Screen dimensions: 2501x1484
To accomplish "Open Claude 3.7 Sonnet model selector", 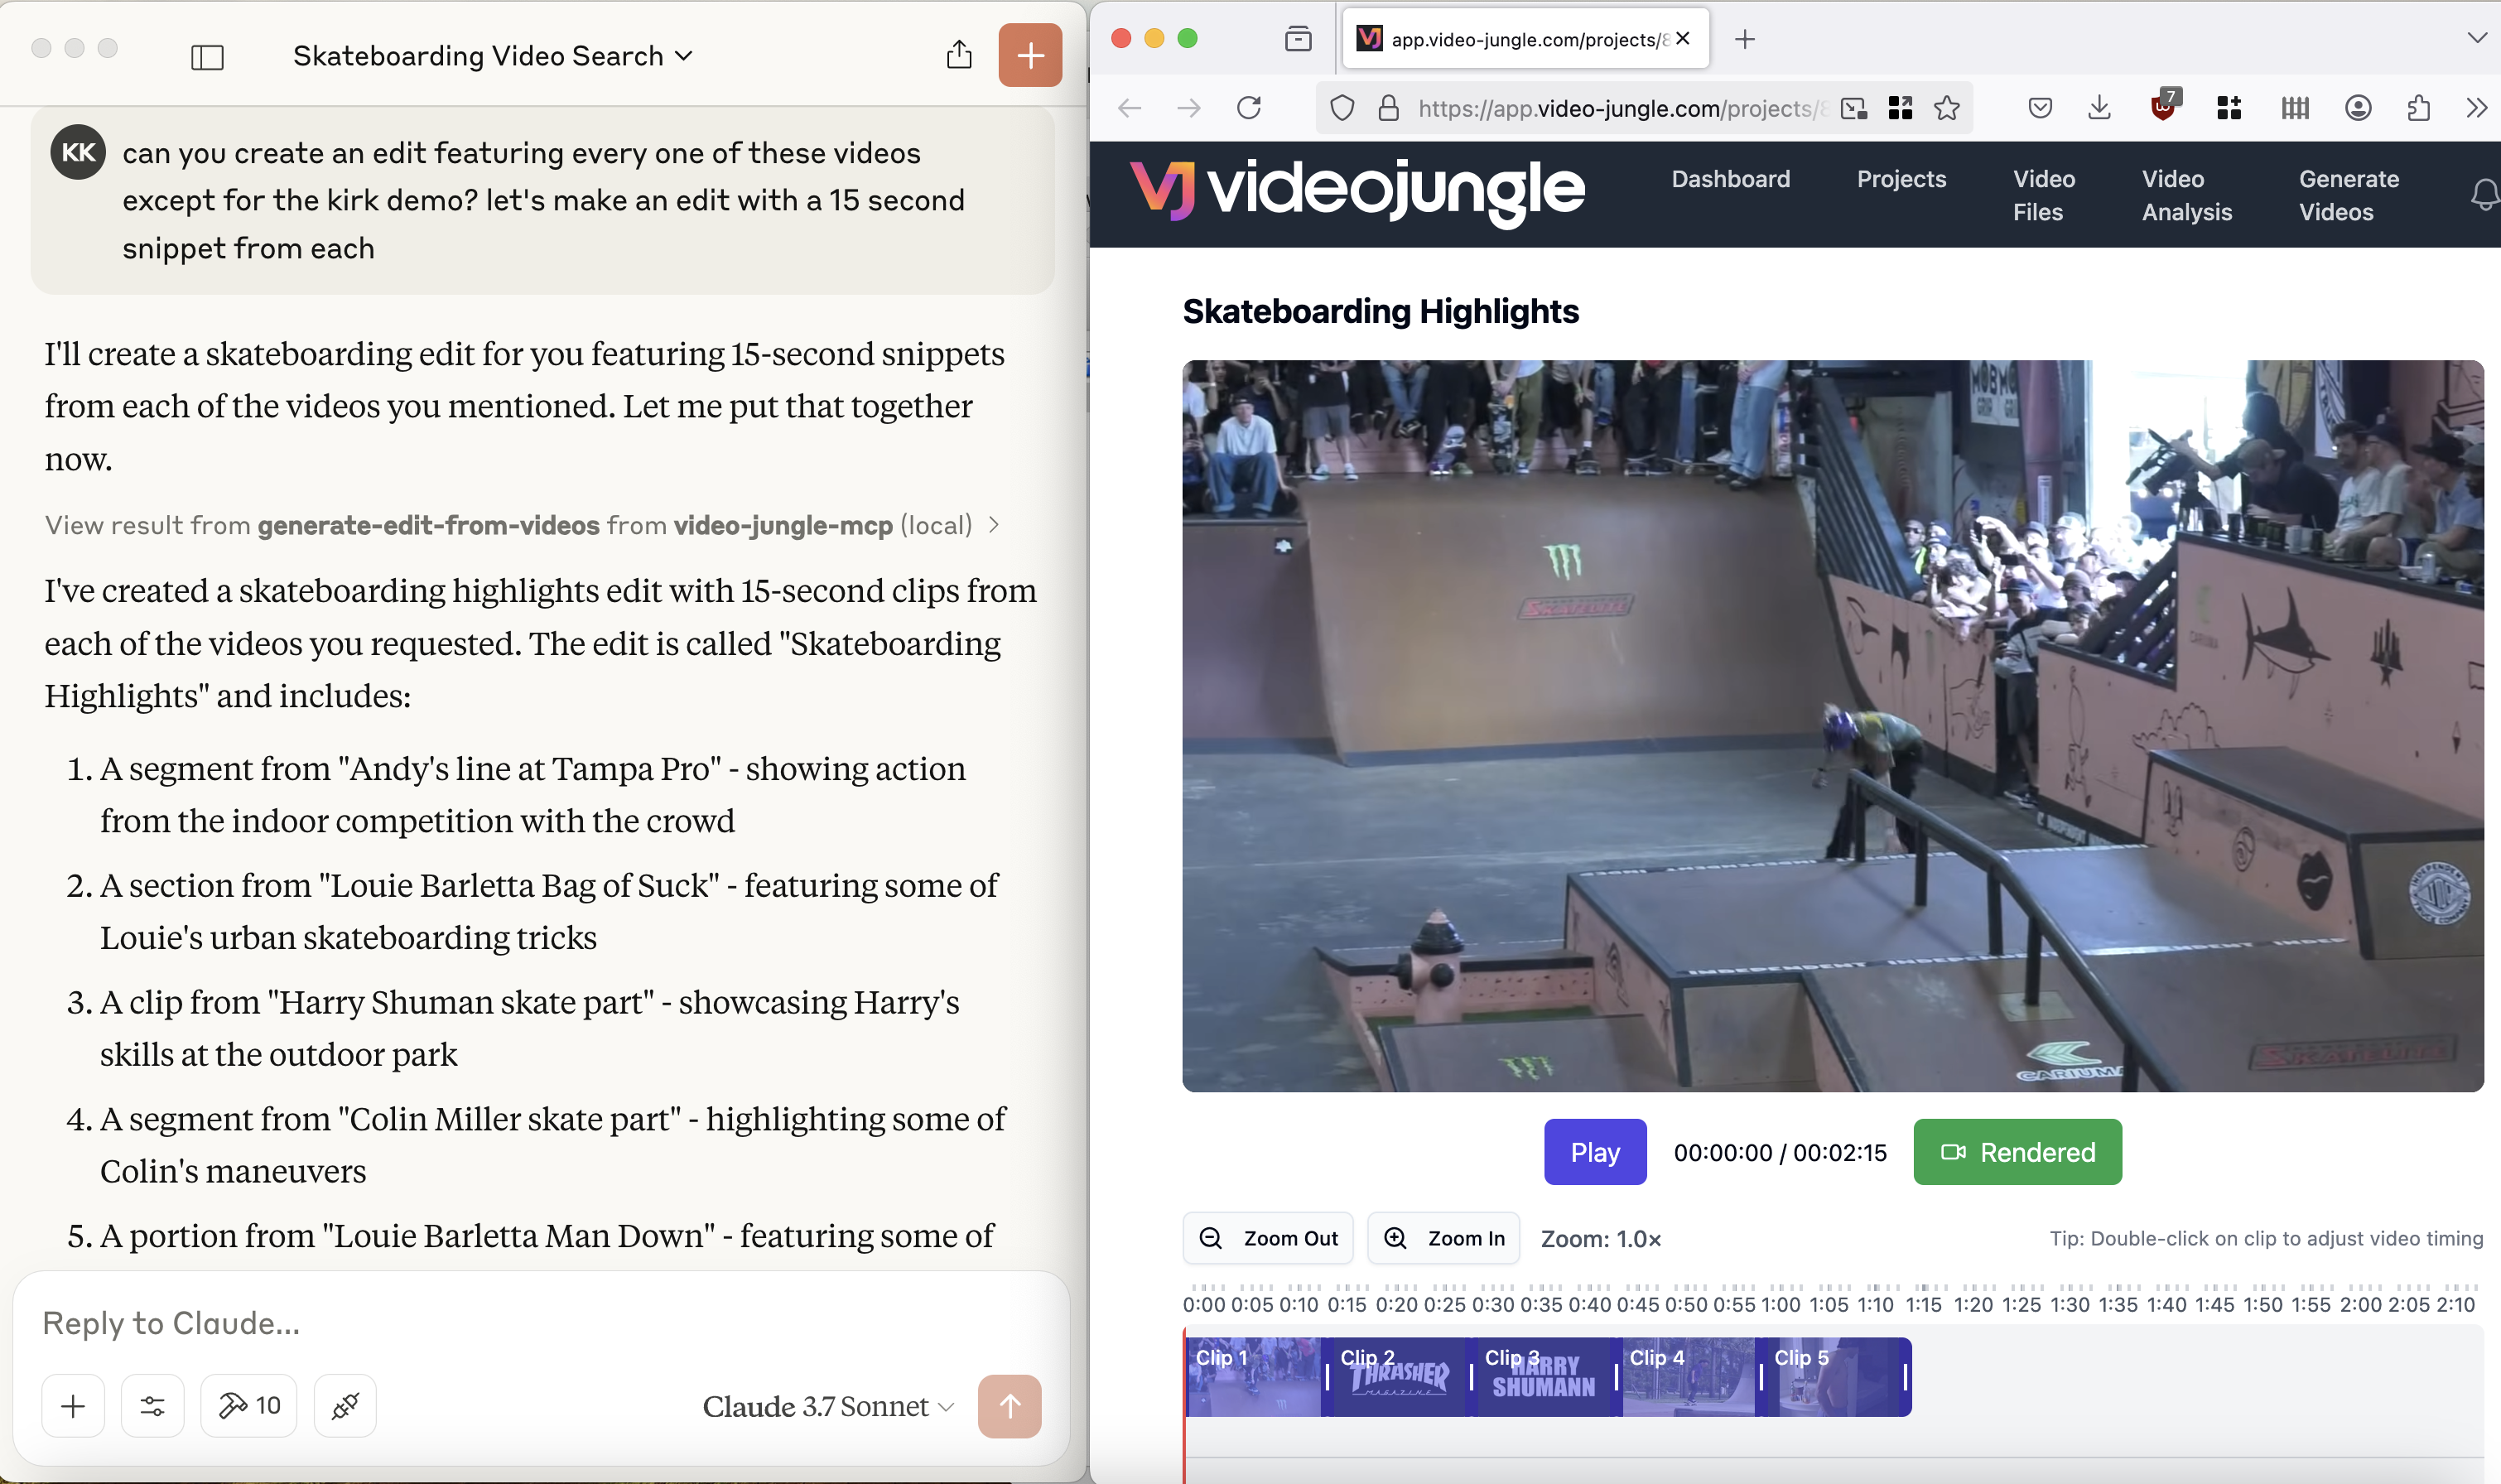I will tap(827, 1406).
